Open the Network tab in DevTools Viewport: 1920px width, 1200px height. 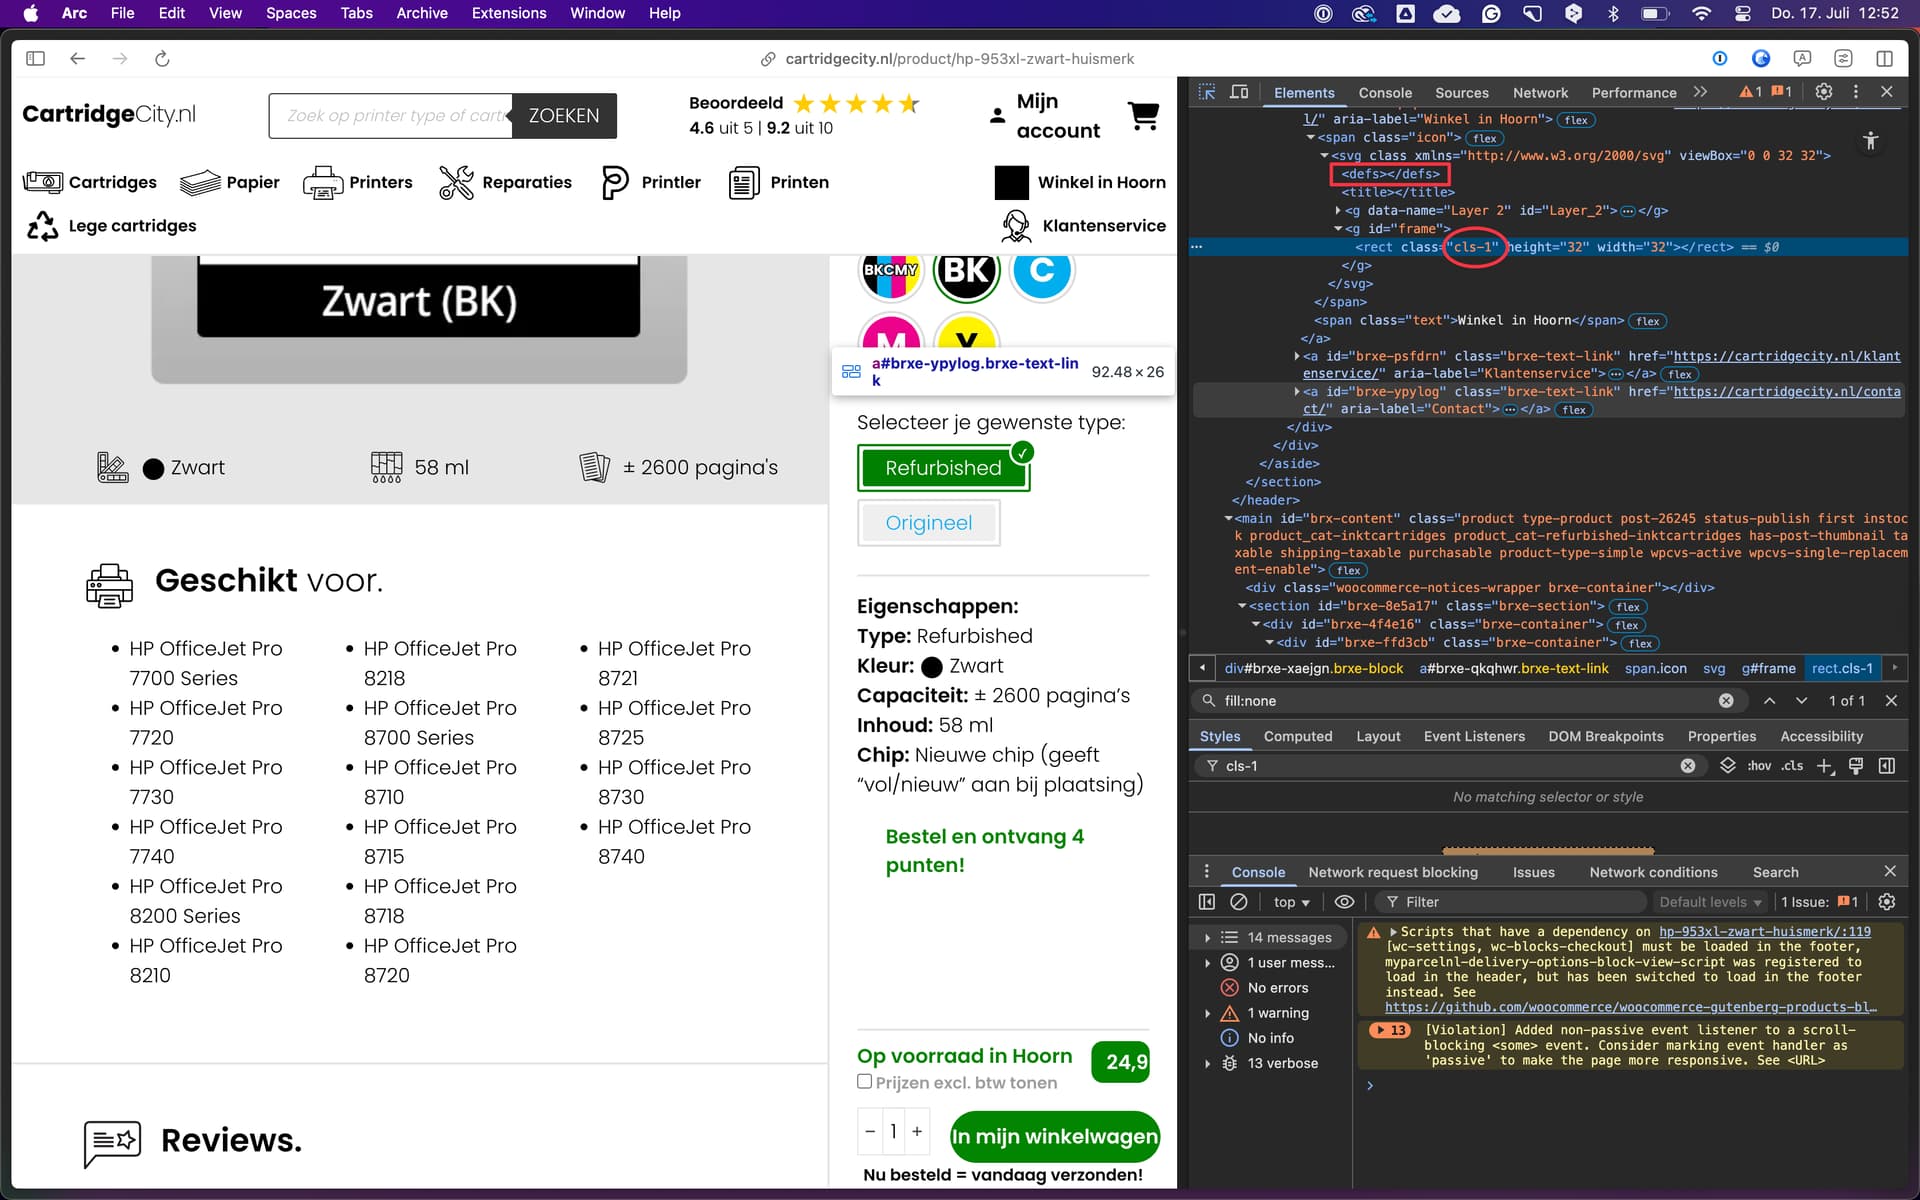(x=1539, y=93)
